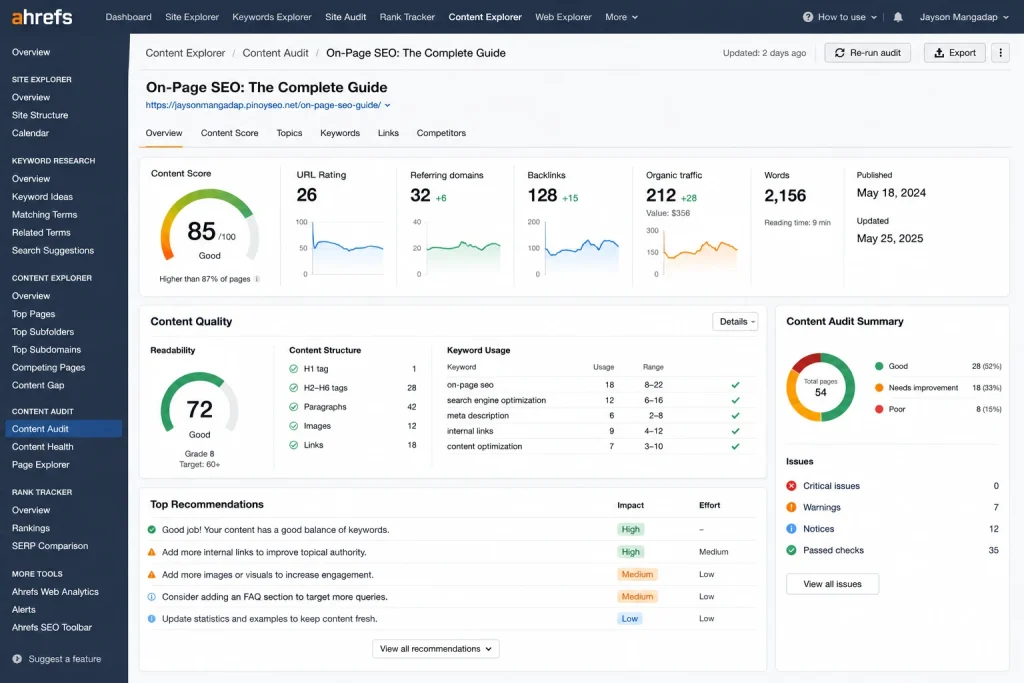Click the checkmark for content optimization keyword
Screen dimensions: 1024x683
(735, 447)
